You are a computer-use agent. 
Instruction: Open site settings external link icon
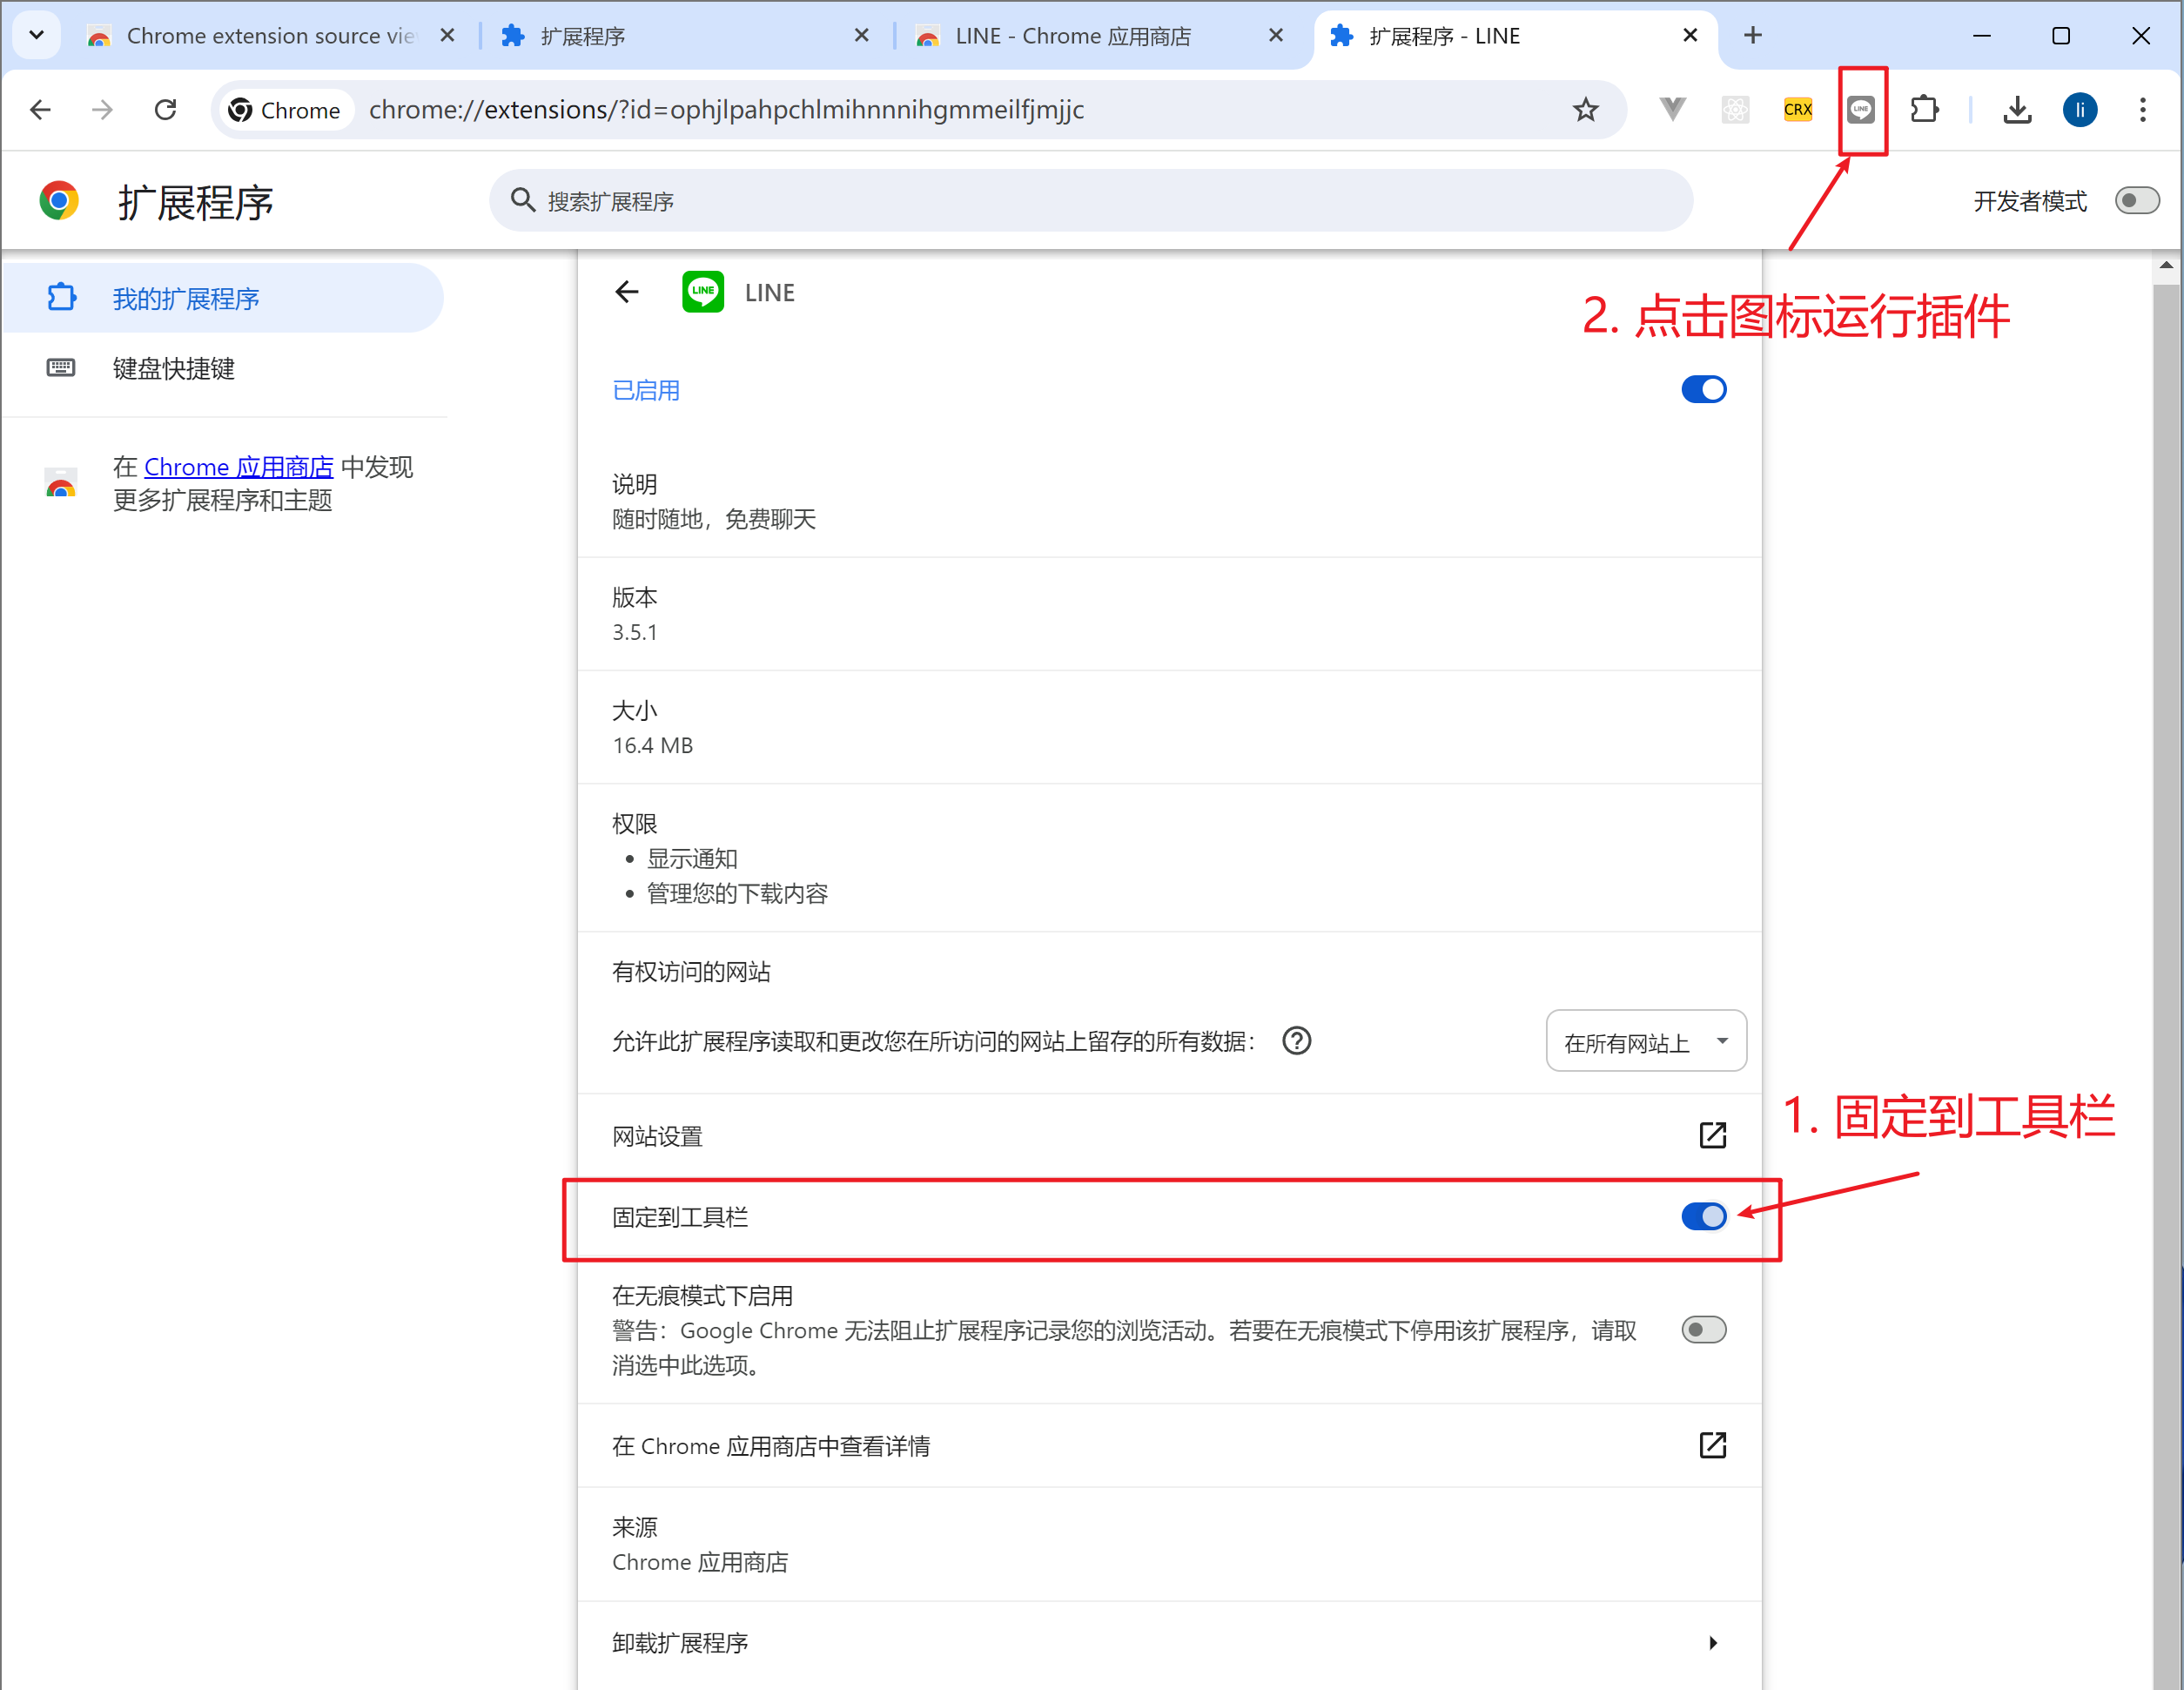[1712, 1135]
